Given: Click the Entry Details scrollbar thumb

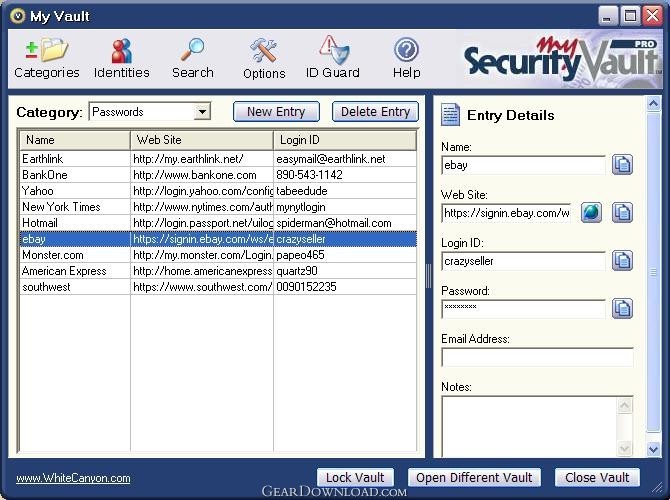Looking at the screenshot, I should pyautogui.click(x=653, y=272).
